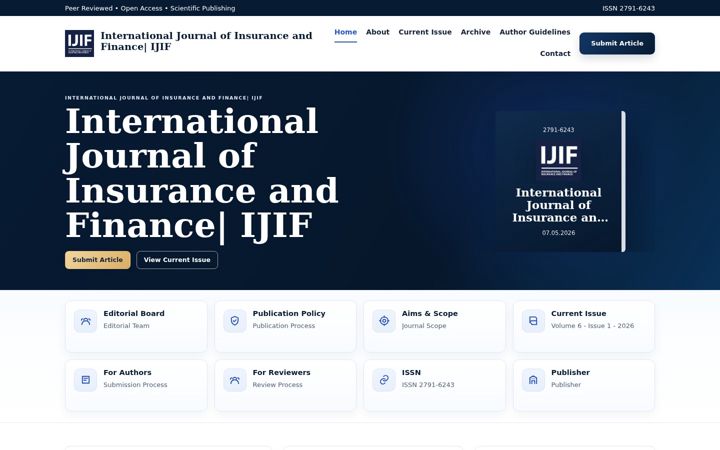Viewport: 720px width, 450px height.
Task: Click the Editorial Board people icon
Action: 85,321
